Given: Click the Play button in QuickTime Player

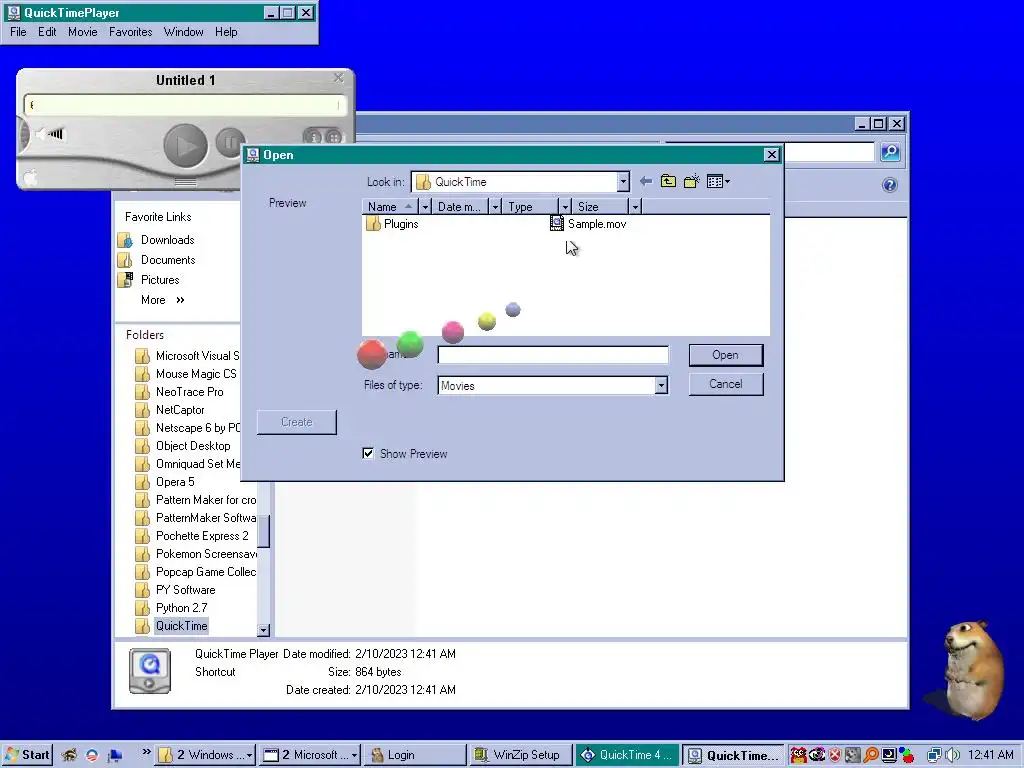Looking at the screenshot, I should [185, 146].
